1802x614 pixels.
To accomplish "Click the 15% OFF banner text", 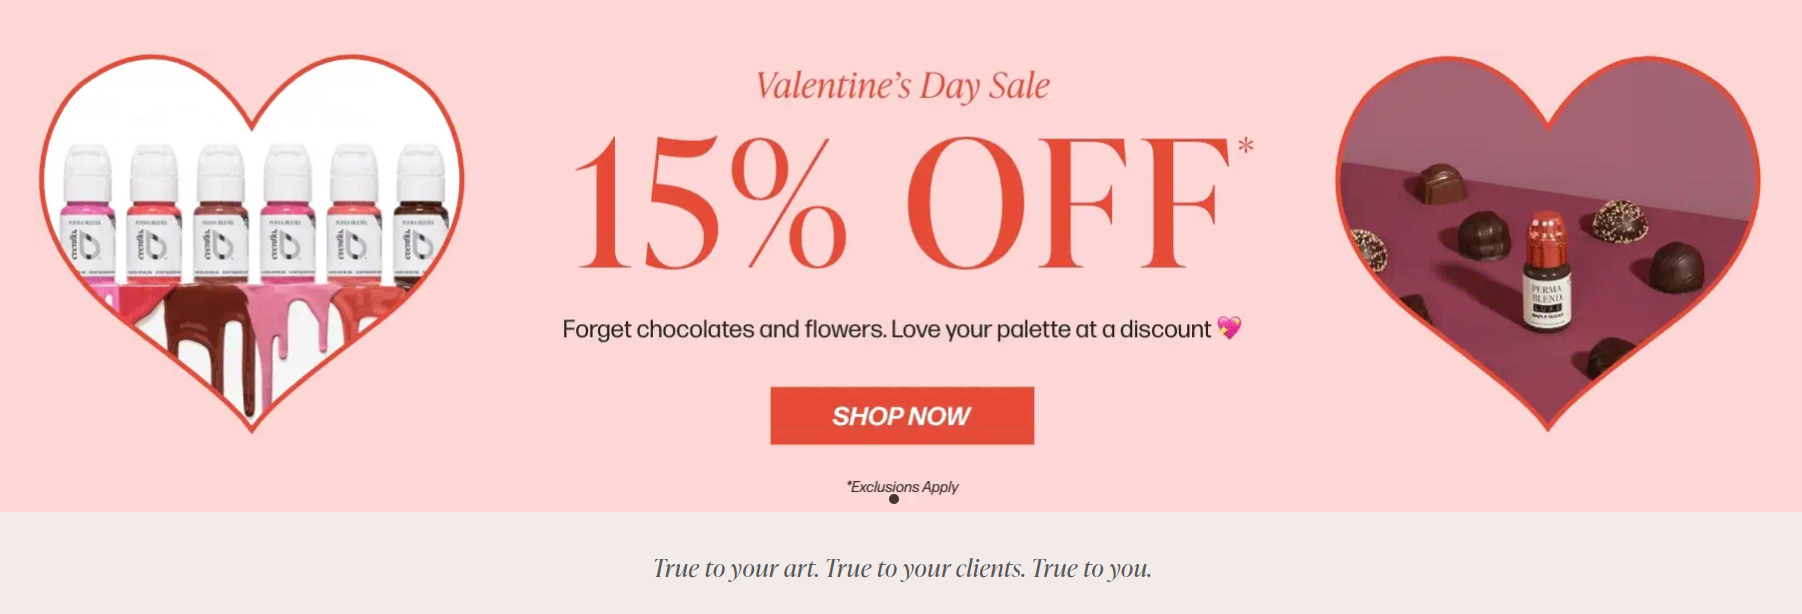I will (900, 203).
